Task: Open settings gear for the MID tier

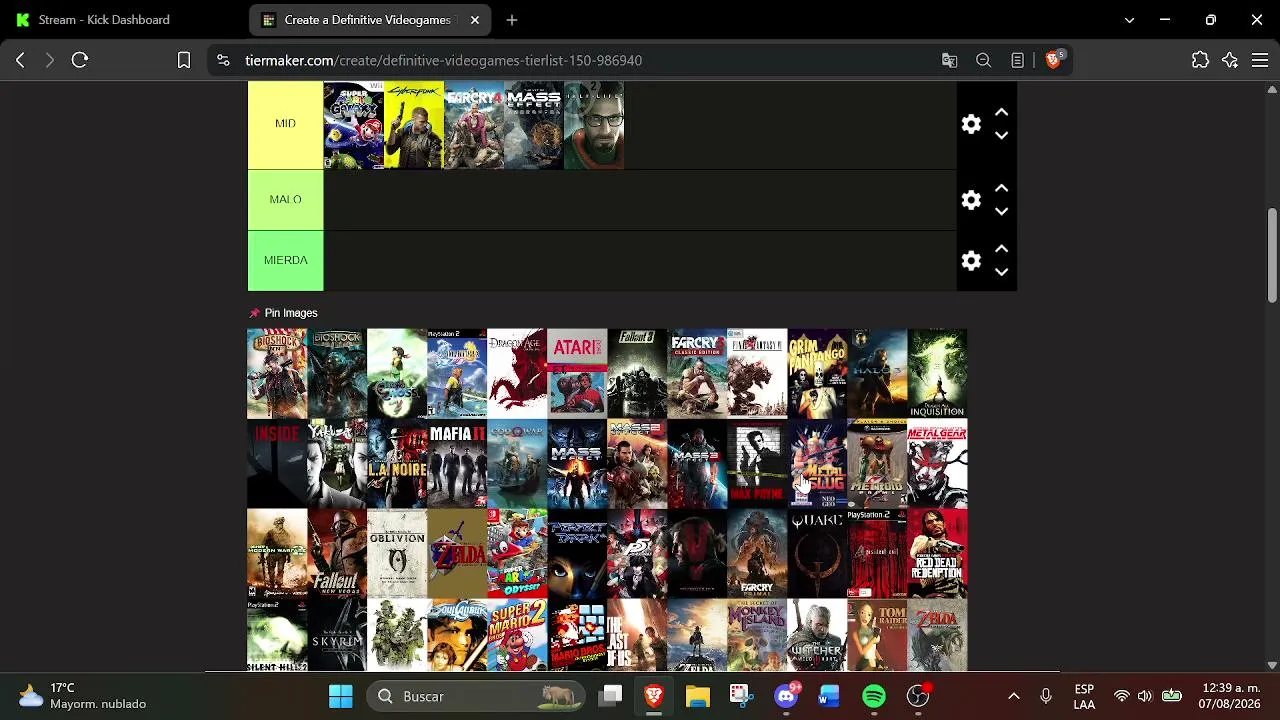Action: click(971, 124)
